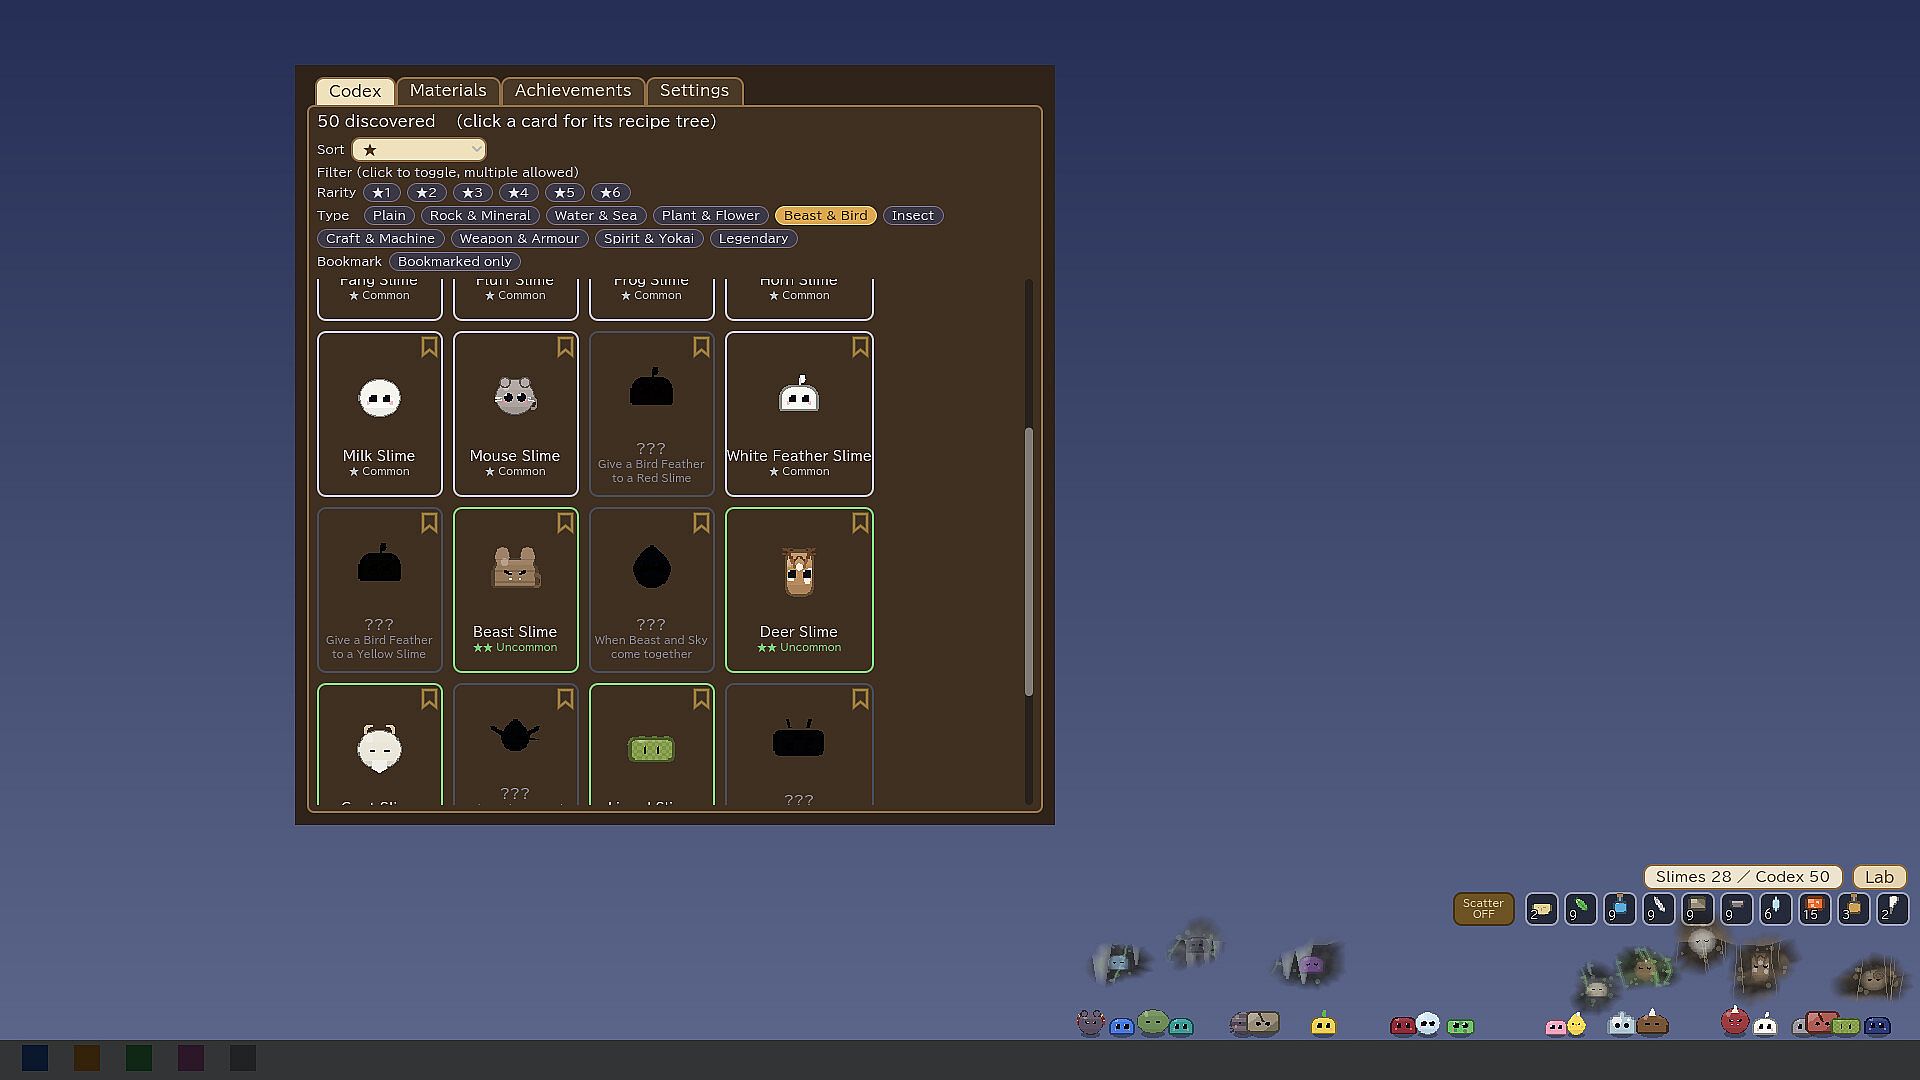Disable the Beast & Bird type filter

(826, 216)
